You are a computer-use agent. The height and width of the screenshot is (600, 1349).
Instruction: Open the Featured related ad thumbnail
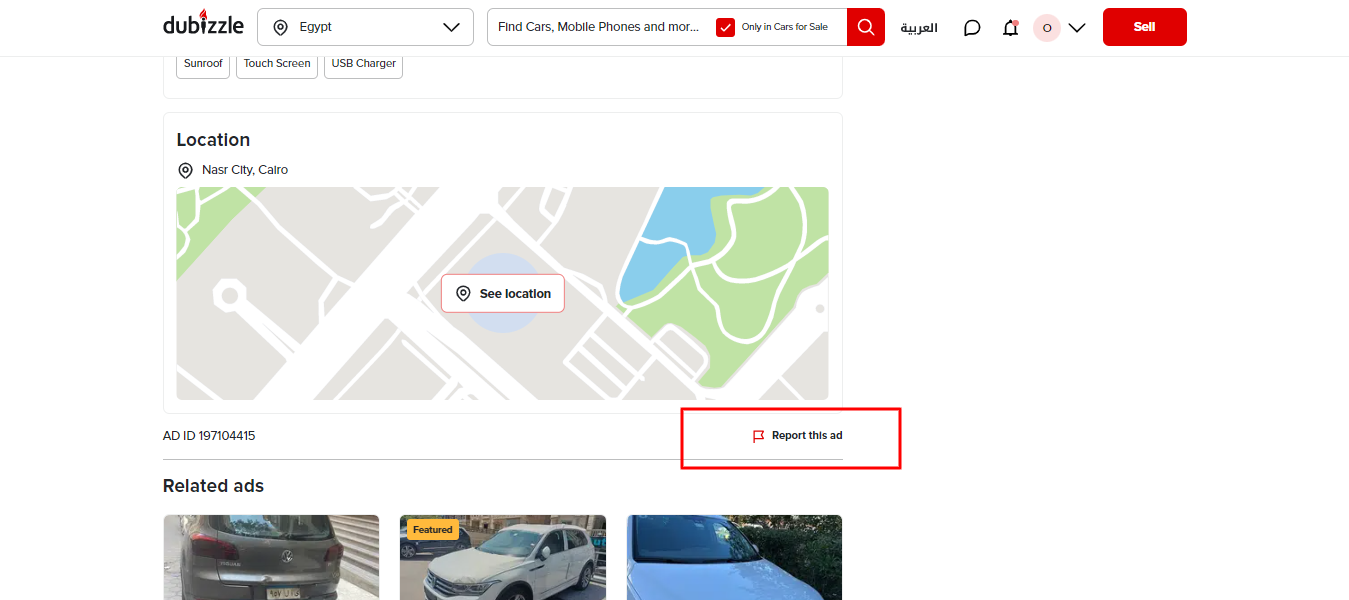(x=502, y=557)
